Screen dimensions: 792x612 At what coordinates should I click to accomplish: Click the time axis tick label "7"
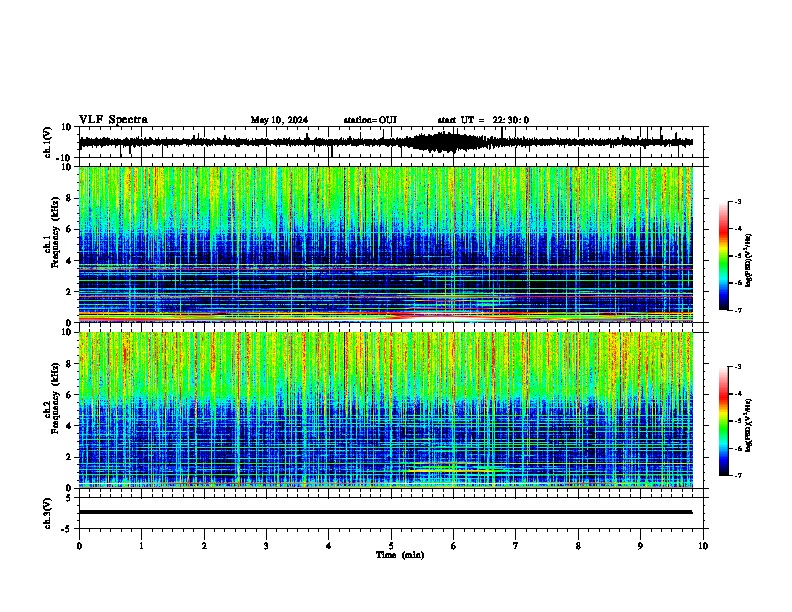pos(516,546)
